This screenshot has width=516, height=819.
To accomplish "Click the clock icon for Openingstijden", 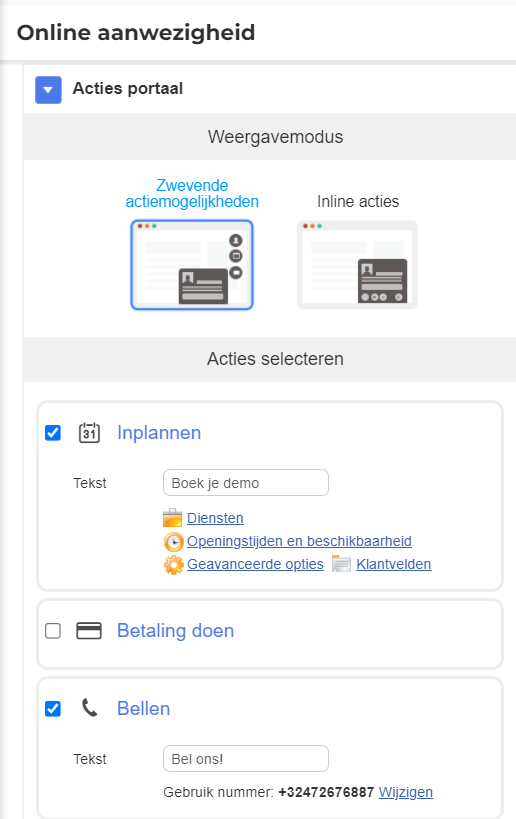I will coord(173,542).
